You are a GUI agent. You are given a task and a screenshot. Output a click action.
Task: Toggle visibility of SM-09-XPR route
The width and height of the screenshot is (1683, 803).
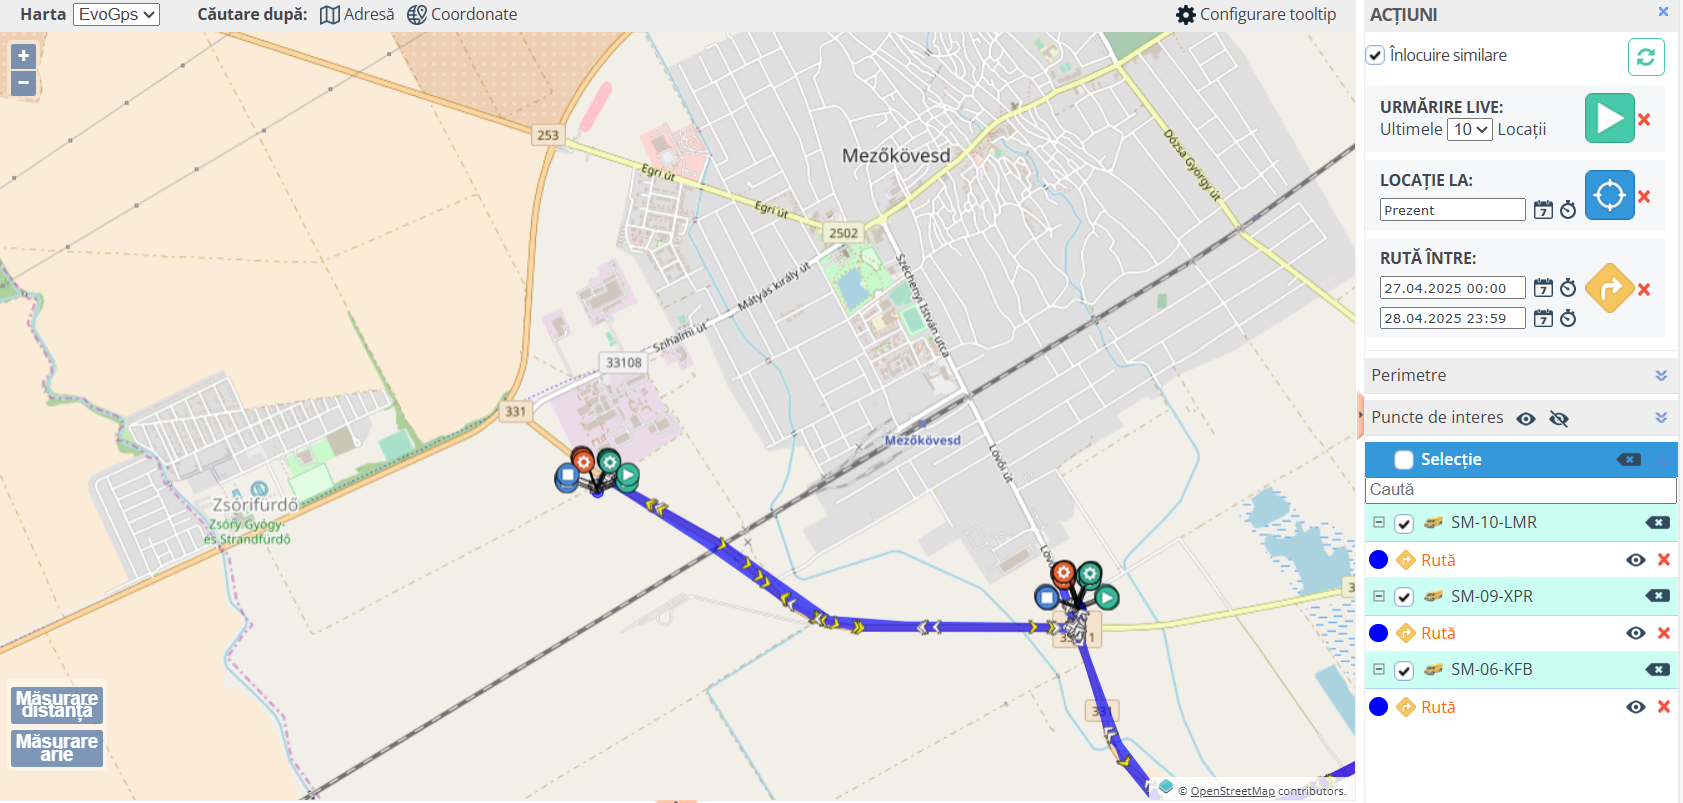coord(1635,633)
